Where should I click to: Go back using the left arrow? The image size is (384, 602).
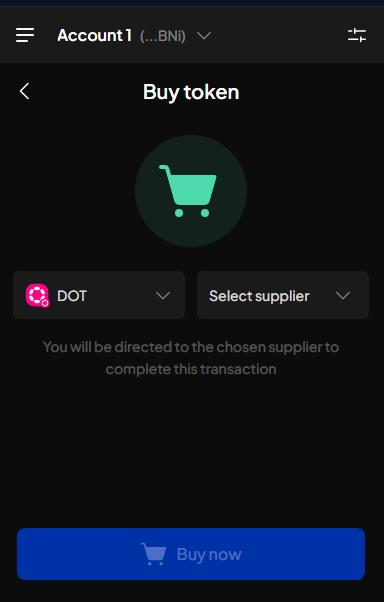click(x=25, y=91)
